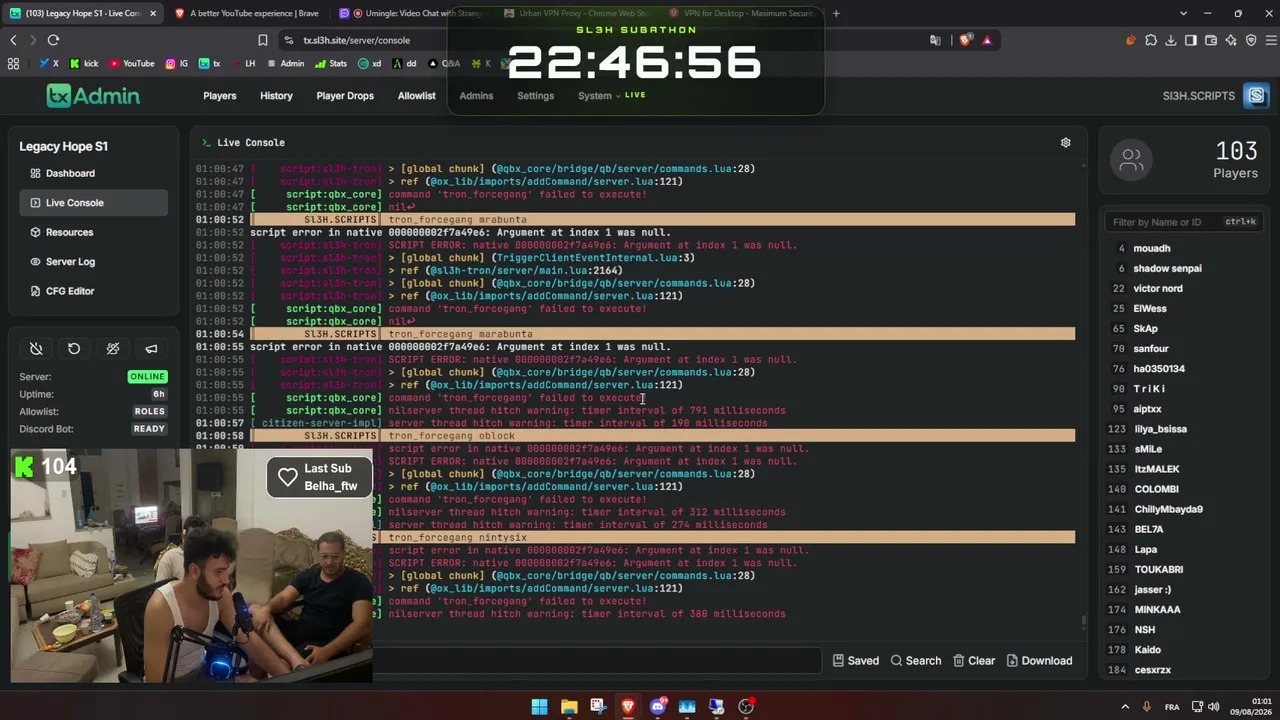The width and height of the screenshot is (1280, 720).
Task: Click the translate page icon
Action: coord(935,40)
